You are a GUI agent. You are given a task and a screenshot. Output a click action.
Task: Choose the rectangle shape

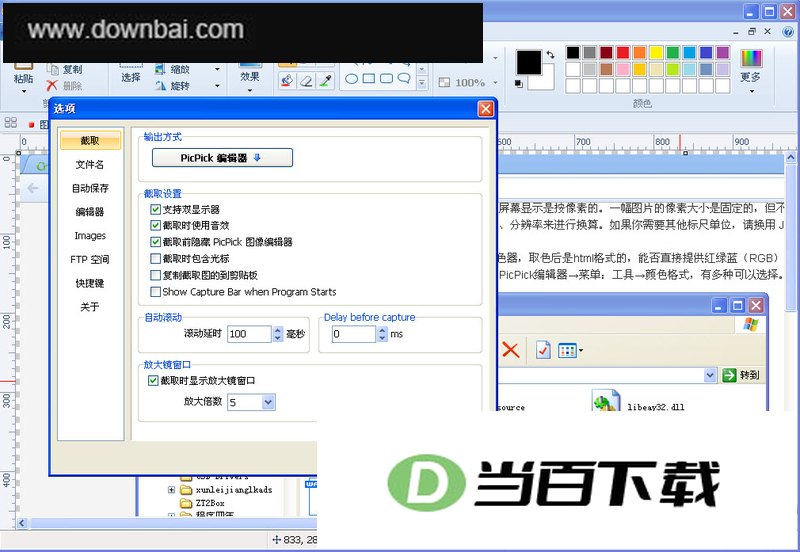(369, 79)
